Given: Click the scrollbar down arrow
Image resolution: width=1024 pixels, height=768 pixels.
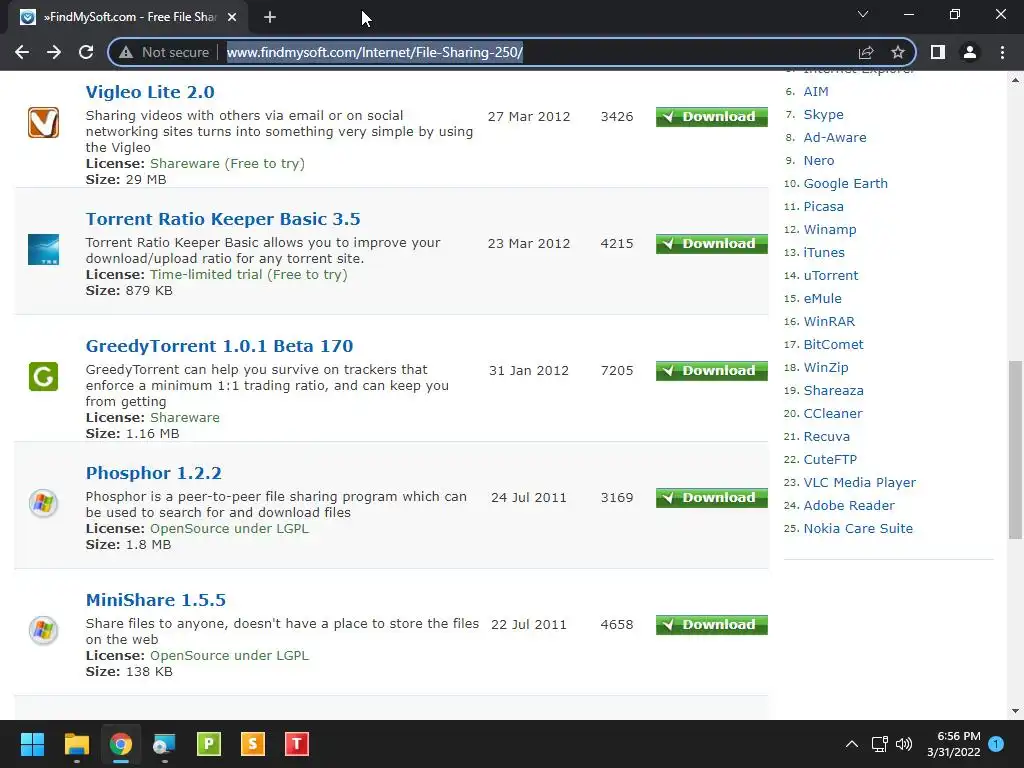Looking at the screenshot, I should (x=1015, y=711).
